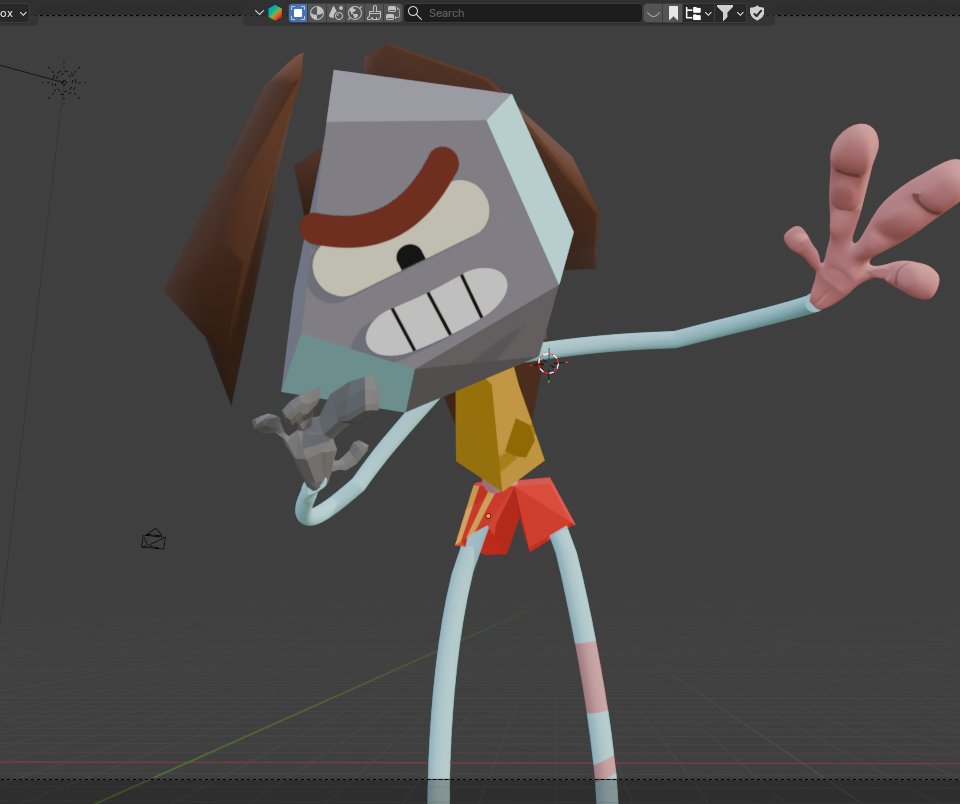Select the active box-select square icon
Image resolution: width=960 pixels, height=804 pixels.
(298, 13)
